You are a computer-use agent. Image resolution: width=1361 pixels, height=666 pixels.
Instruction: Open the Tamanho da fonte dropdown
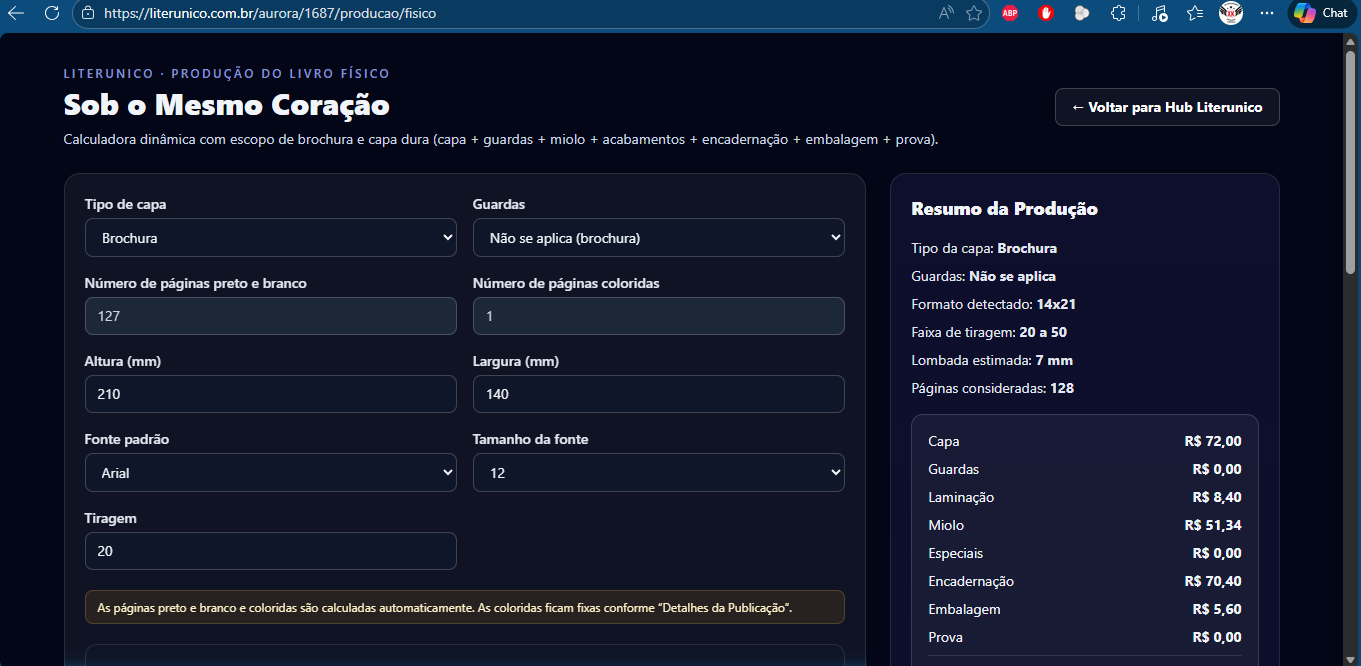pyautogui.click(x=658, y=473)
